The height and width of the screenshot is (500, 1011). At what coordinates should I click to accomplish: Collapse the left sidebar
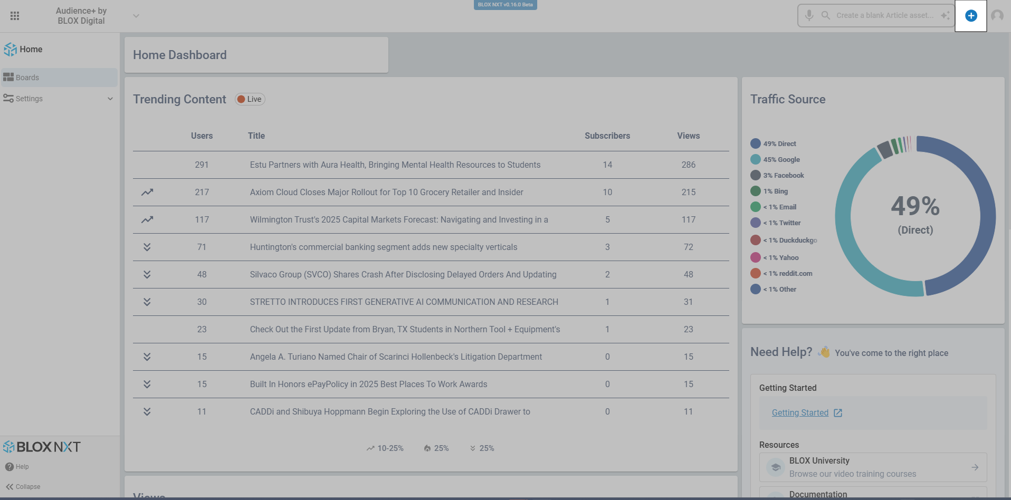pyautogui.click(x=23, y=487)
